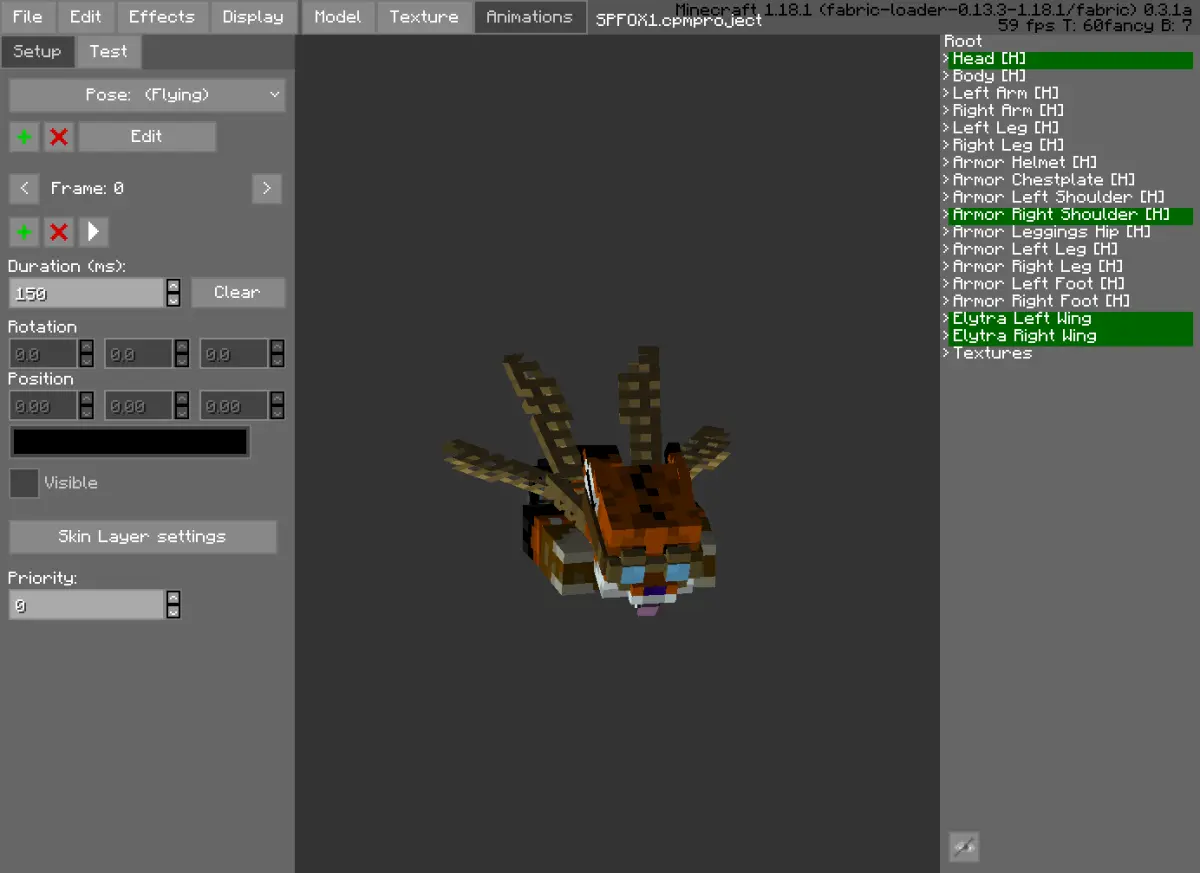Viewport: 1200px width, 873px height.
Task: Play the animation preview
Action: coord(93,232)
